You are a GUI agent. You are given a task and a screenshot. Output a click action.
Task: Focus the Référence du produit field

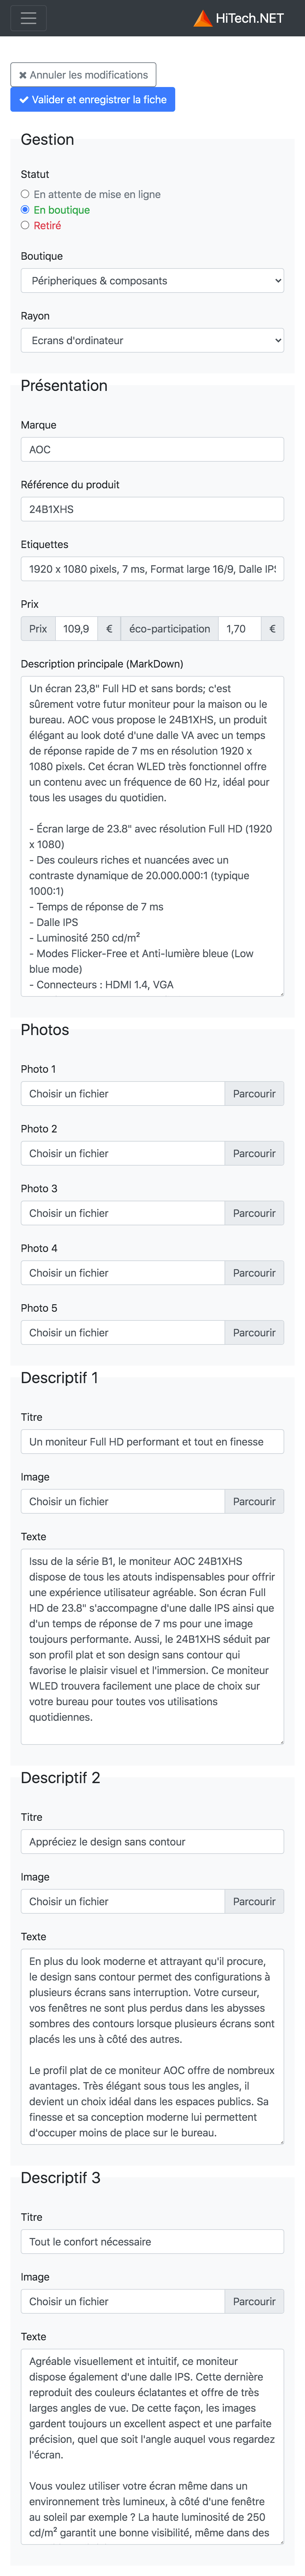point(152,509)
